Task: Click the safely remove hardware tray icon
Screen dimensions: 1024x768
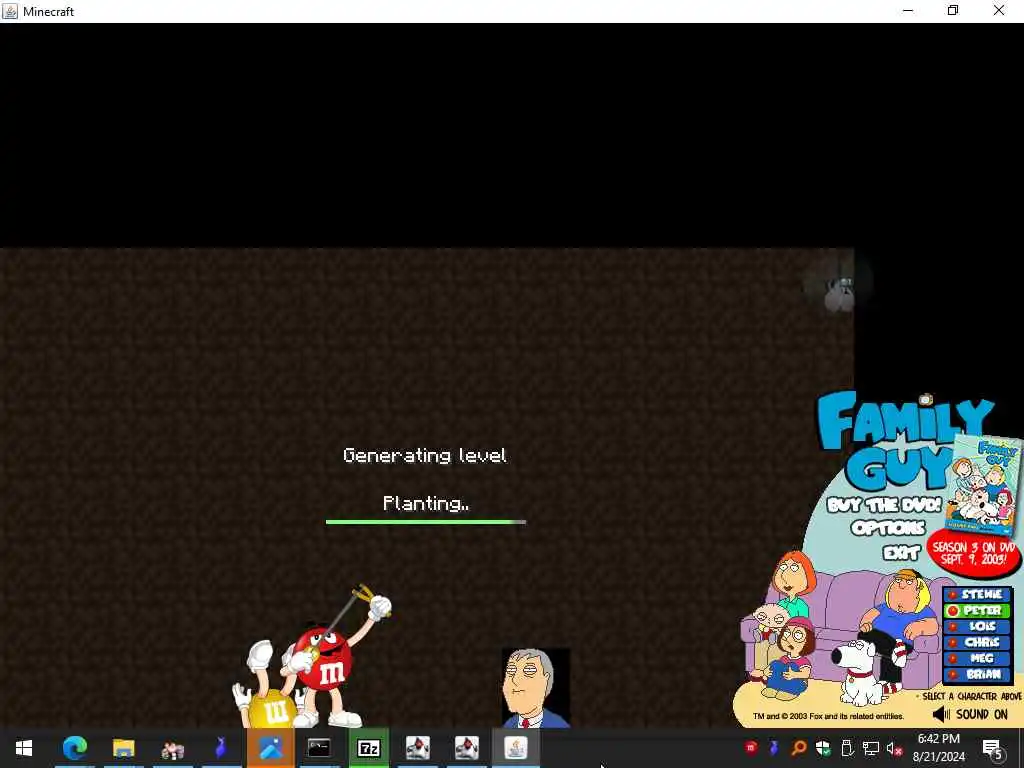Action: point(847,748)
